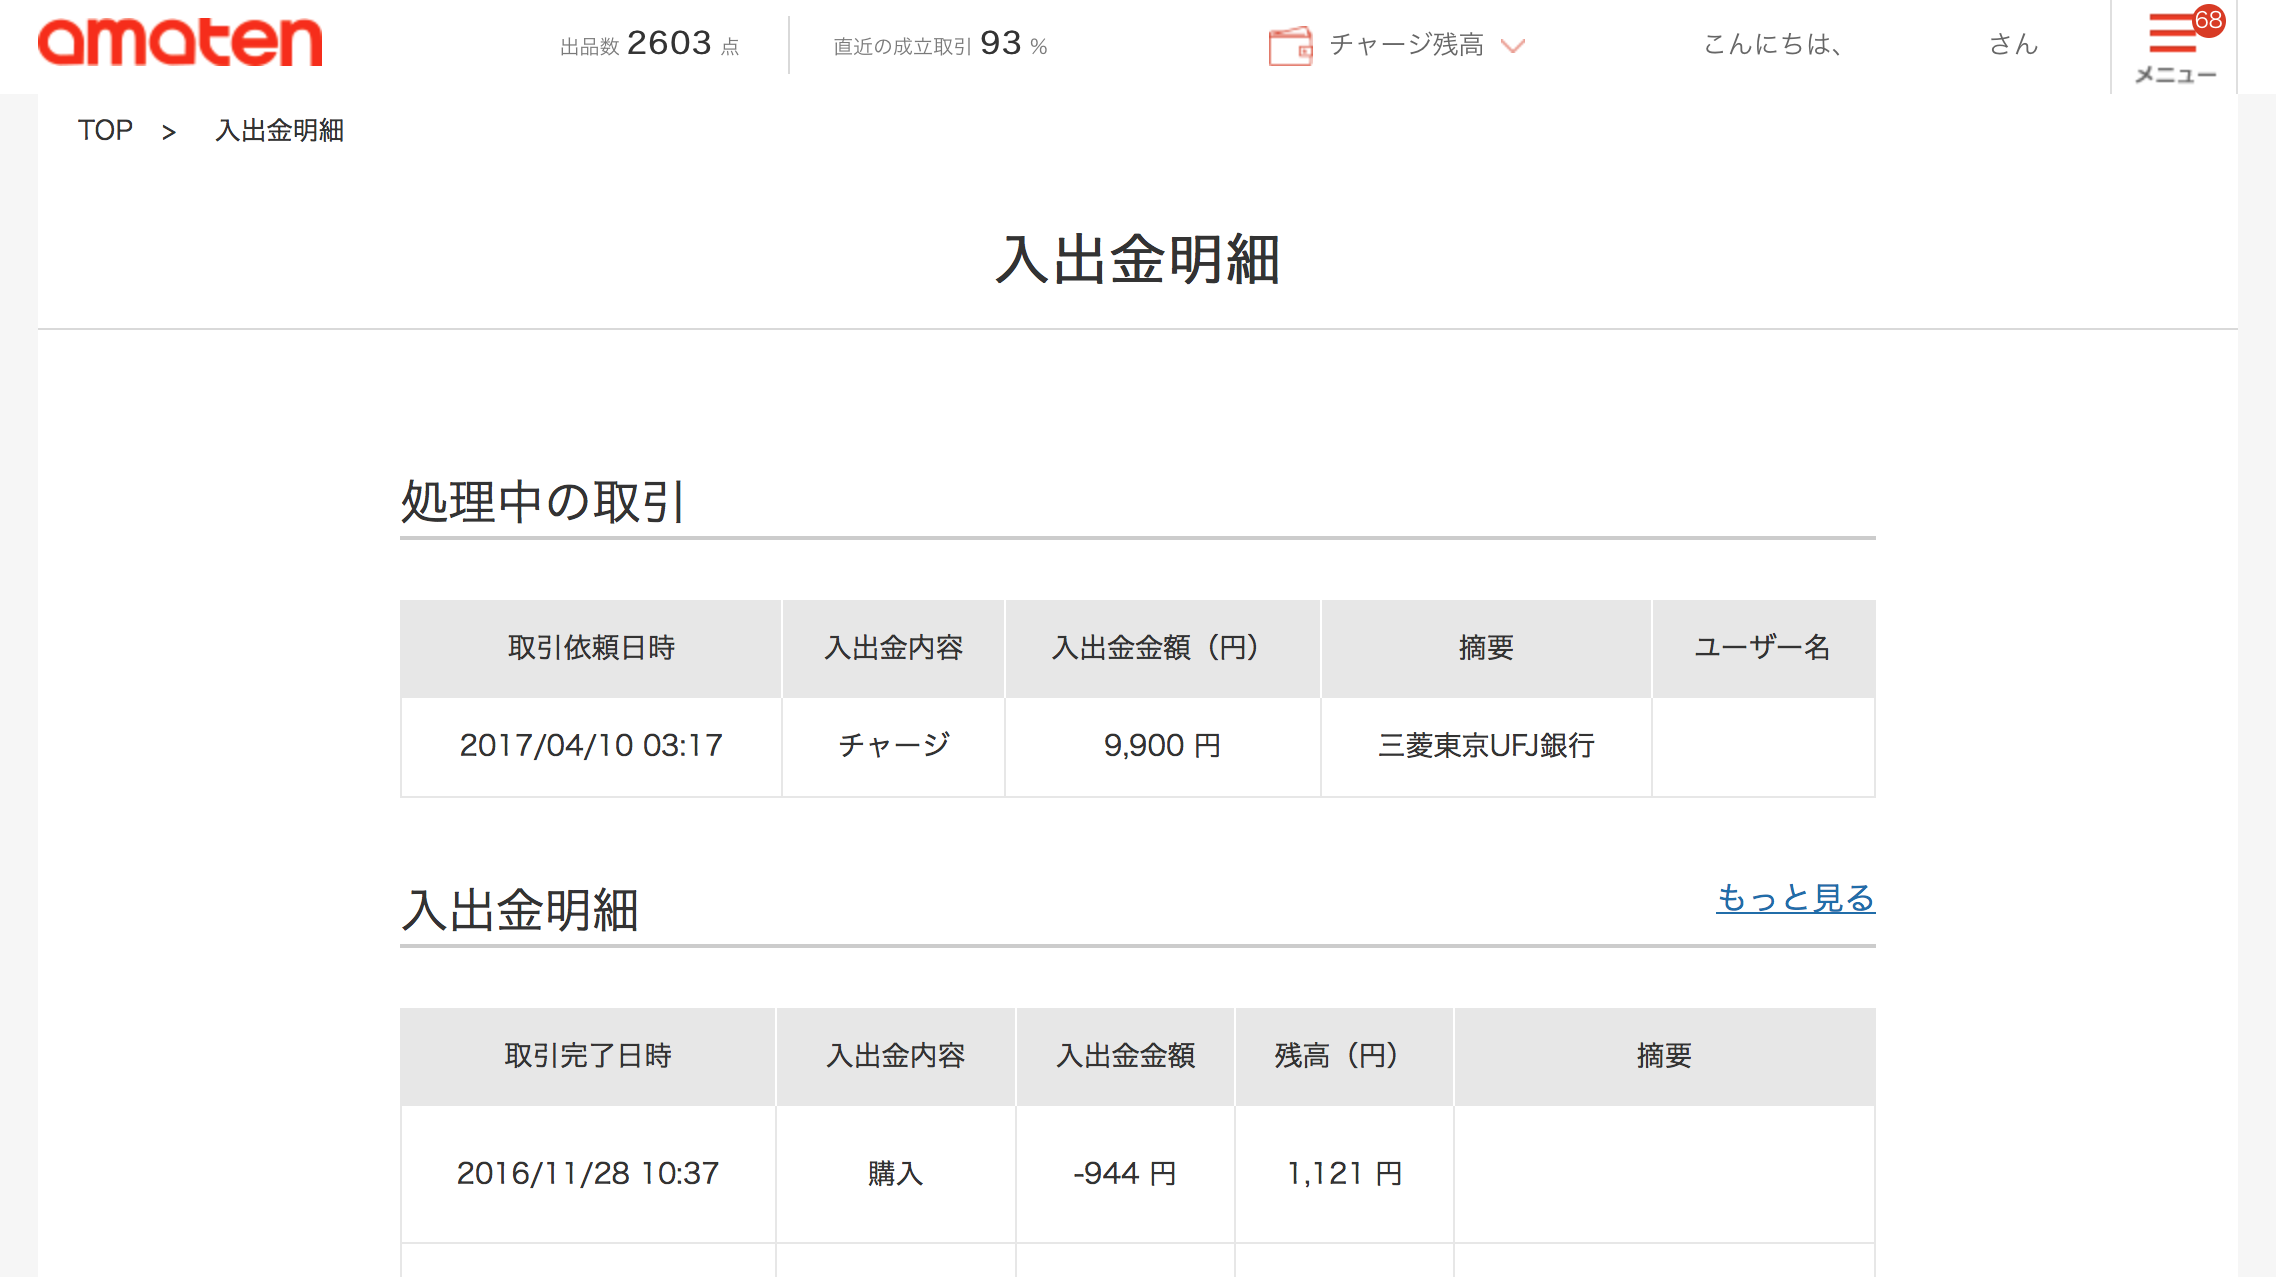Open the もっと見る link
This screenshot has width=2276, height=1277.
coord(1795,899)
